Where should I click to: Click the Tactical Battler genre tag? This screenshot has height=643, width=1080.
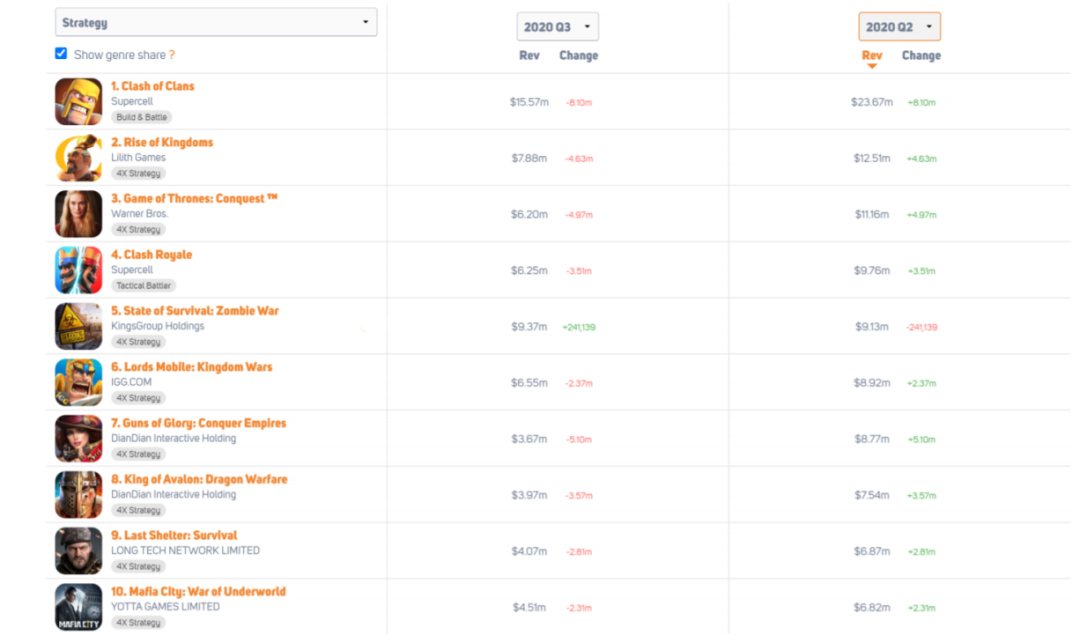coord(145,286)
